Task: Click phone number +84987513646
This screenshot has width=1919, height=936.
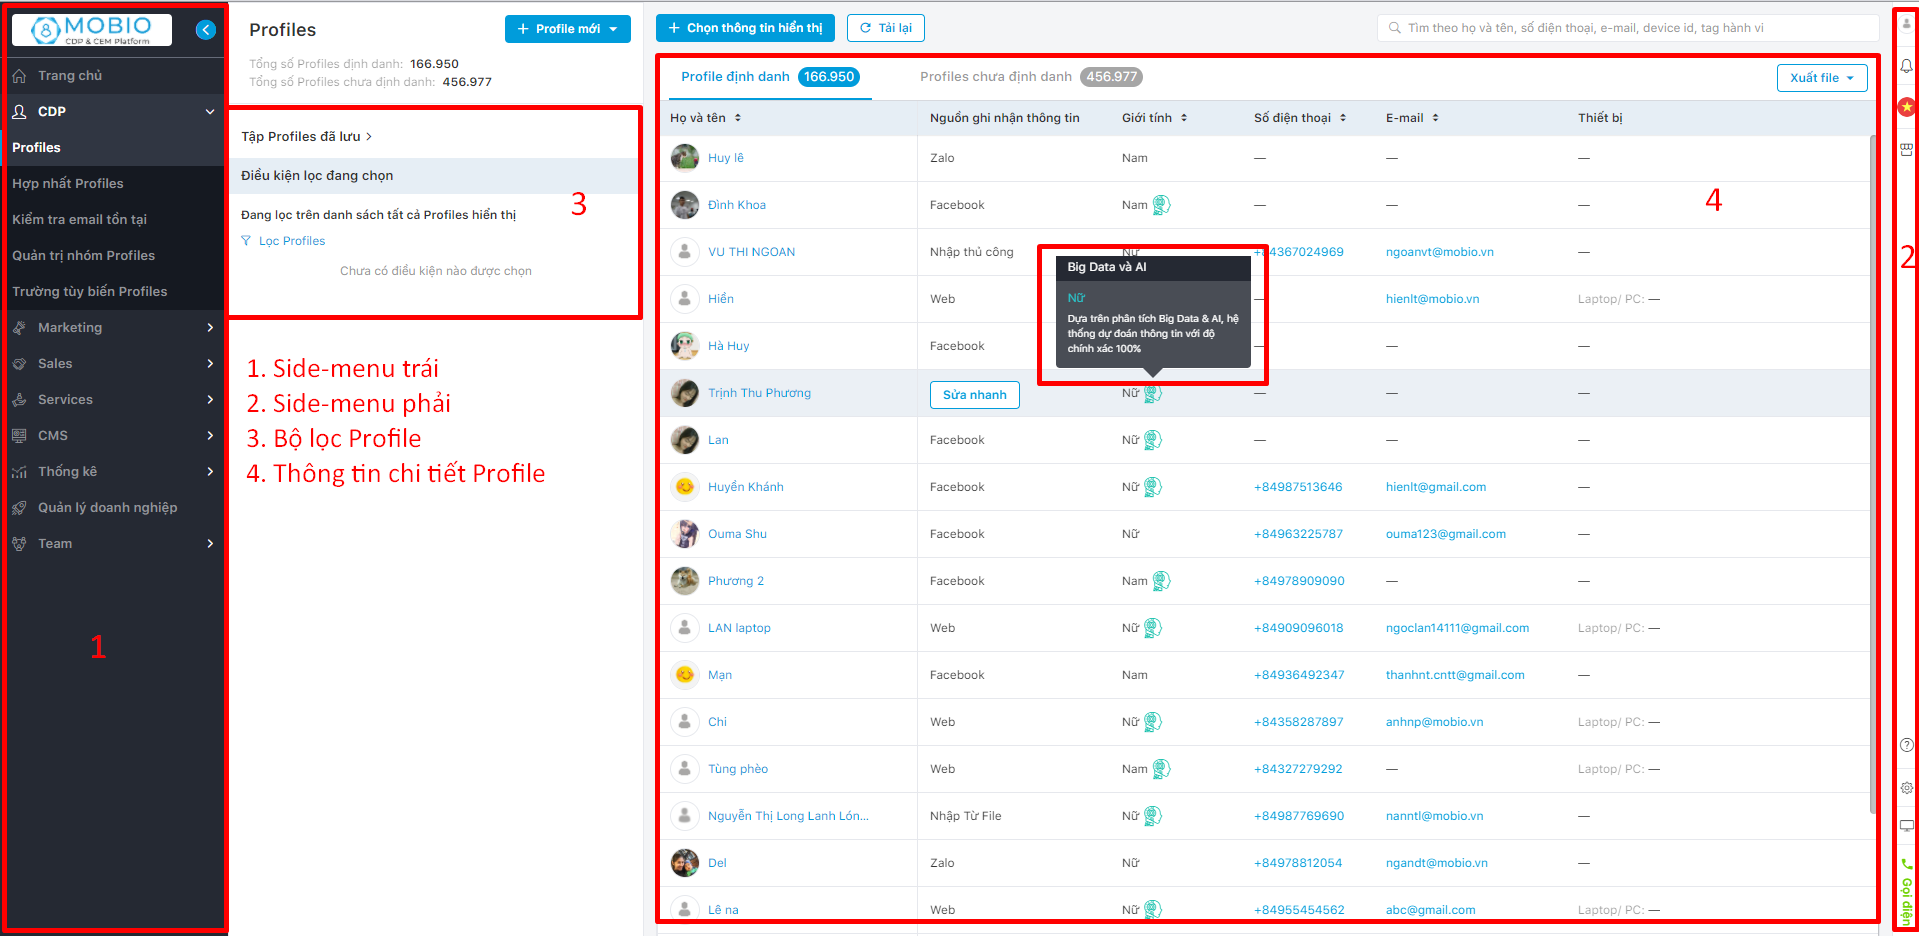Action: pyautogui.click(x=1298, y=487)
